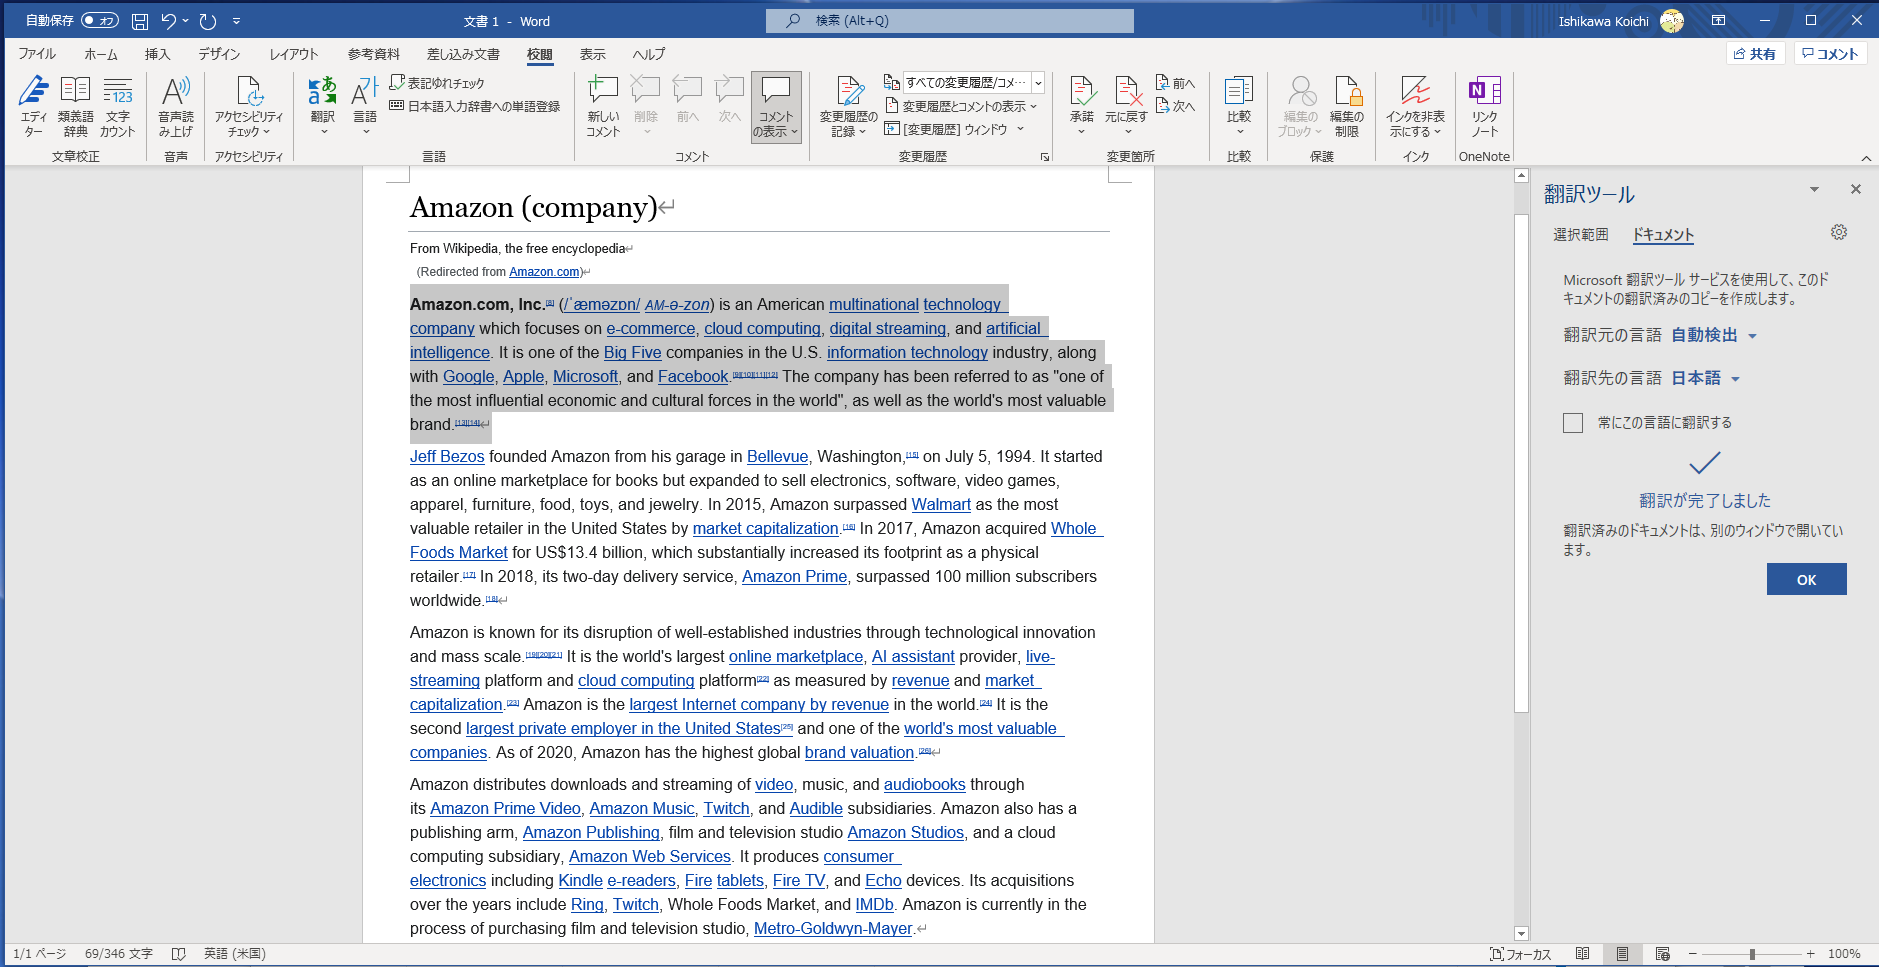Viewport: 1879px width, 967px height.
Task: Click the document vertical scrollbar down arrow
Action: (1521, 934)
